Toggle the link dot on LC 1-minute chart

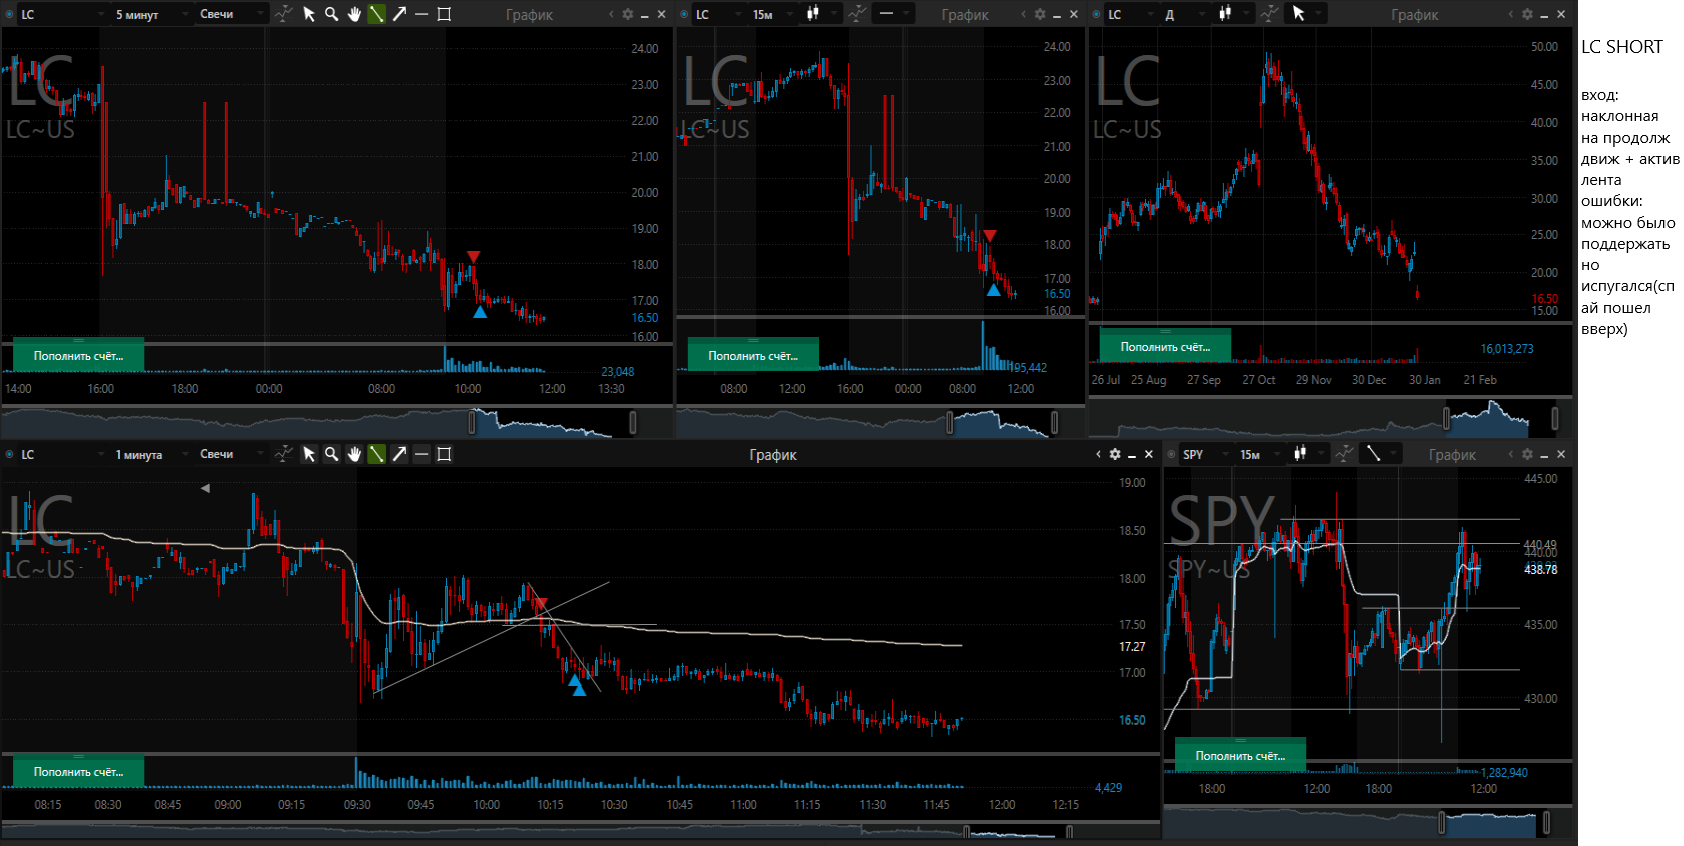(9, 454)
